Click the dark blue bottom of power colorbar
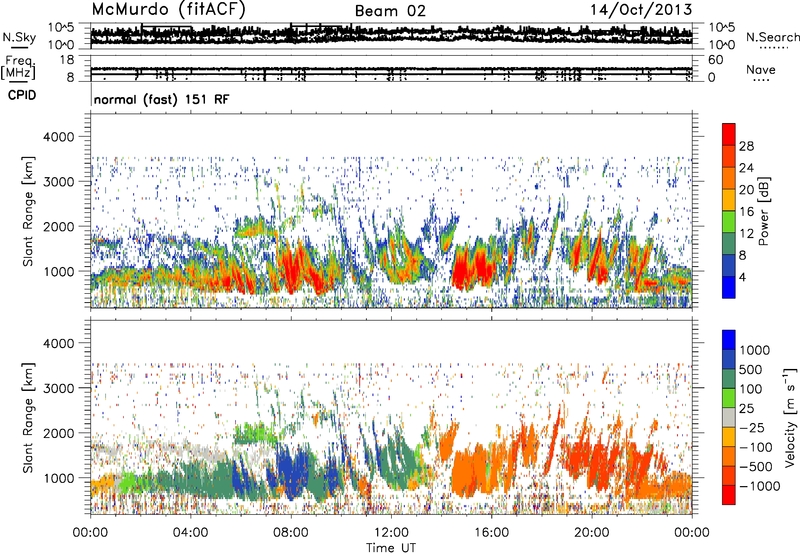 pyautogui.click(x=729, y=287)
